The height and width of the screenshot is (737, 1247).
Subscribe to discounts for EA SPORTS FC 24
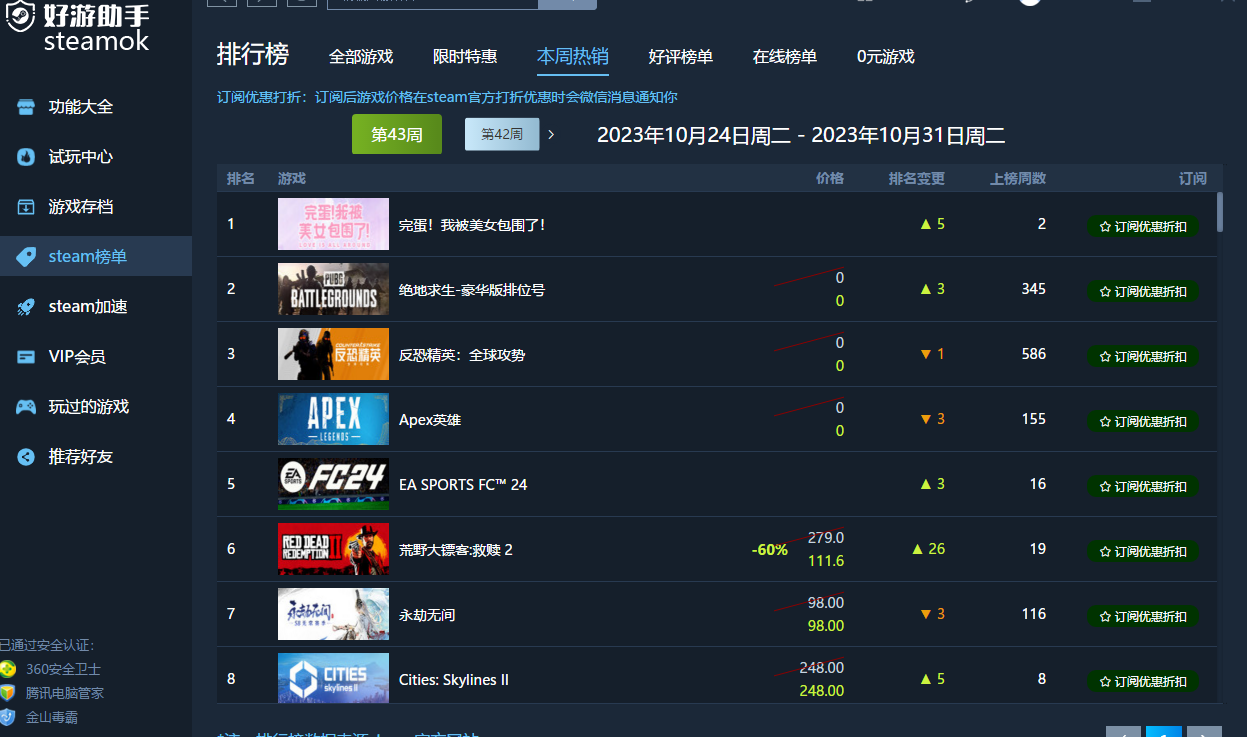(1143, 487)
